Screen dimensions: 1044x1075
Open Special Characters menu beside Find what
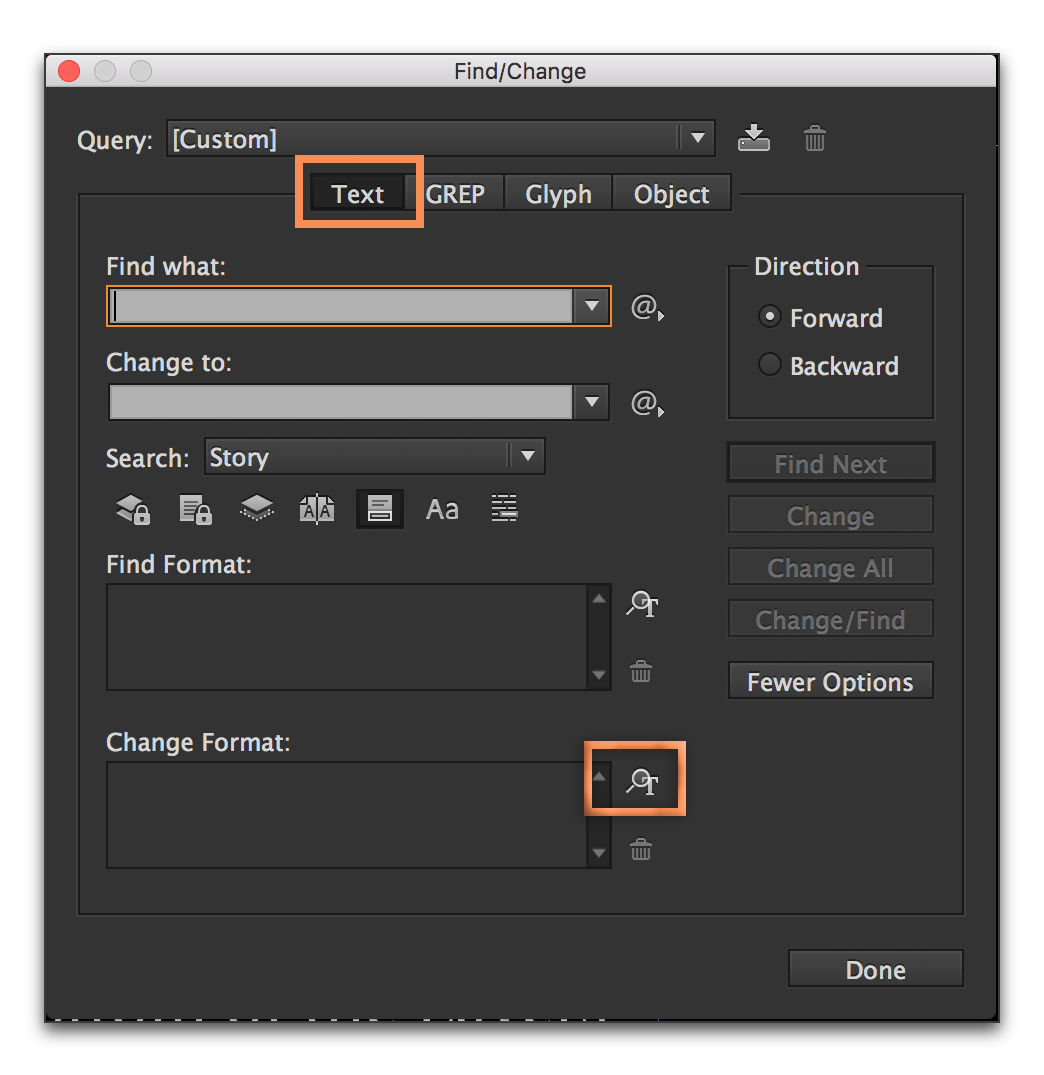coord(646,308)
